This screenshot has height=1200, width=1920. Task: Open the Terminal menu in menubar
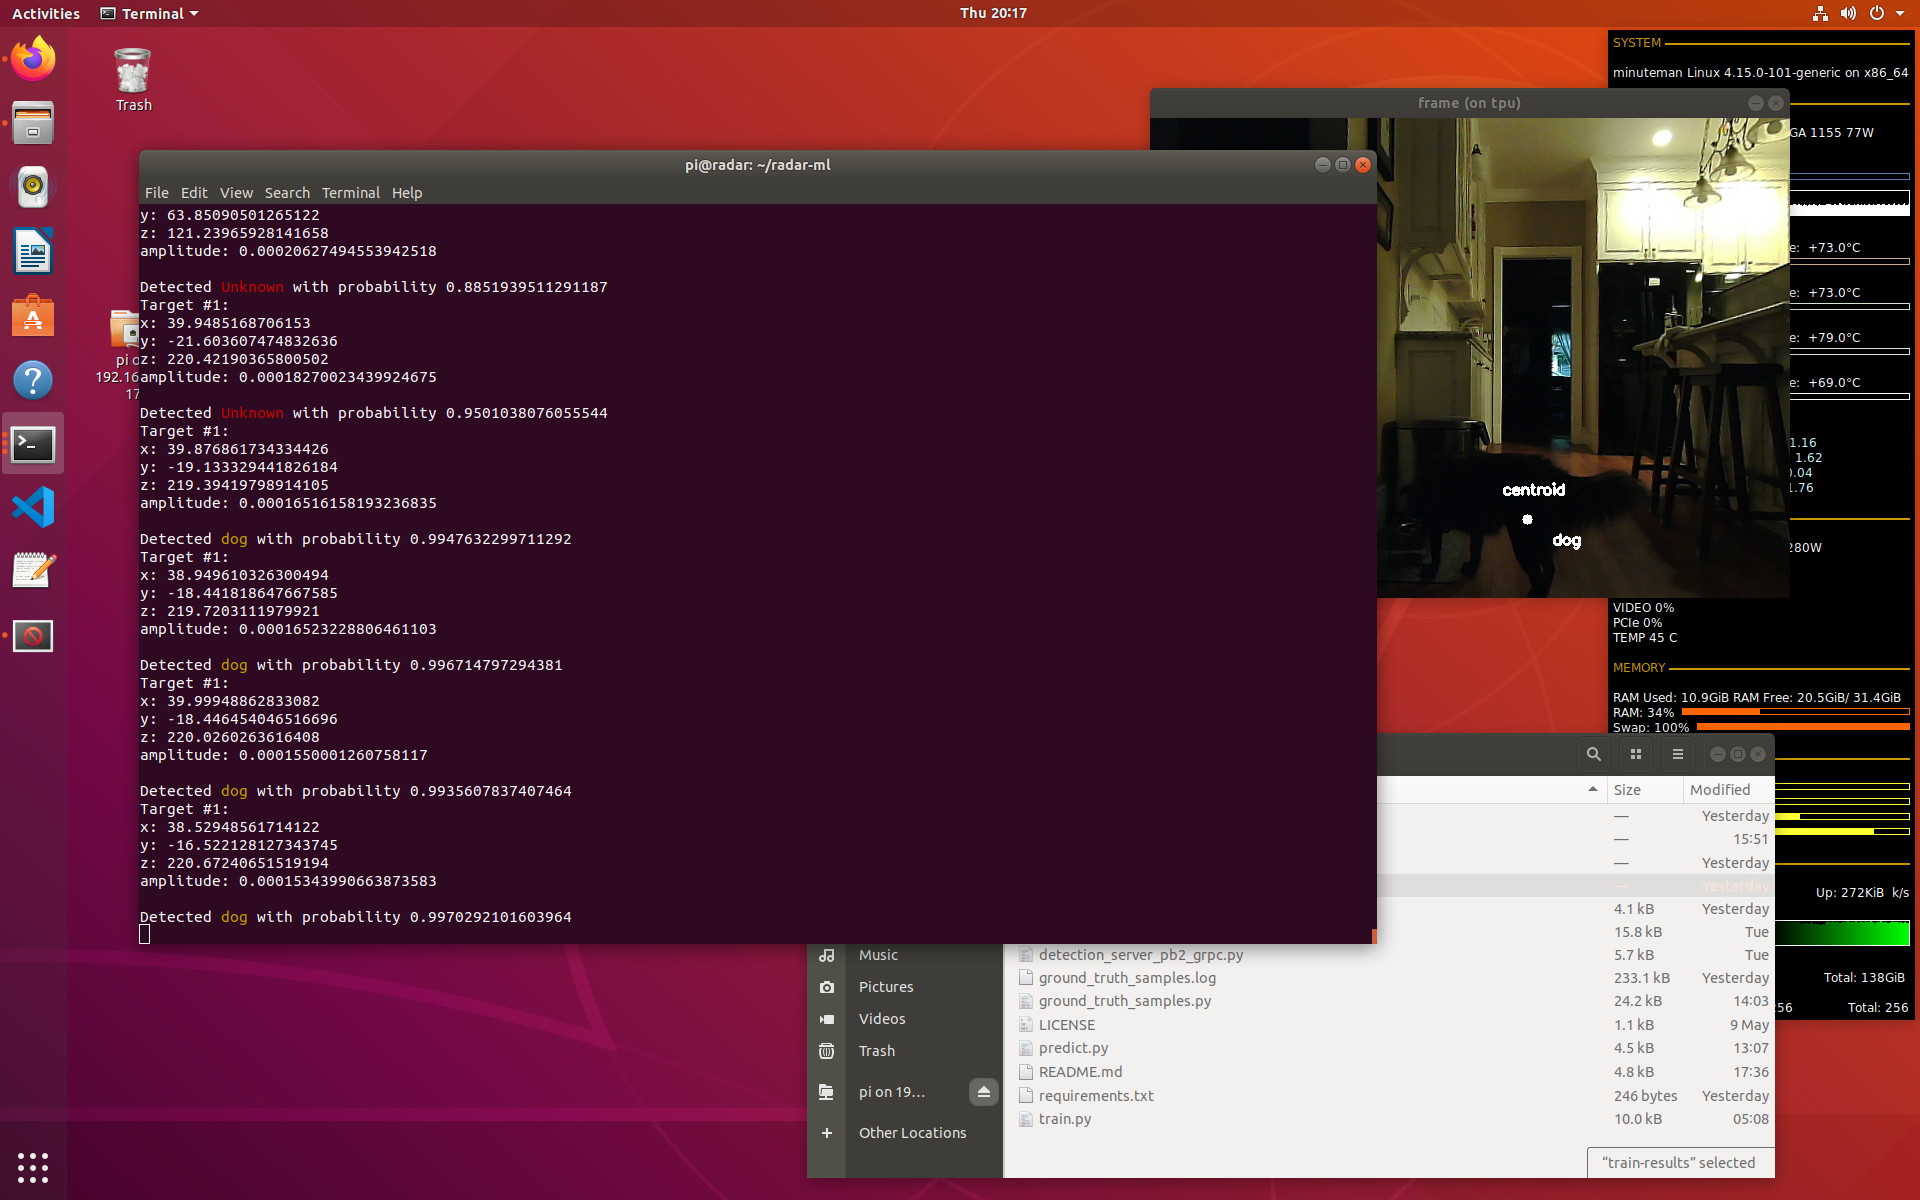pyautogui.click(x=350, y=193)
